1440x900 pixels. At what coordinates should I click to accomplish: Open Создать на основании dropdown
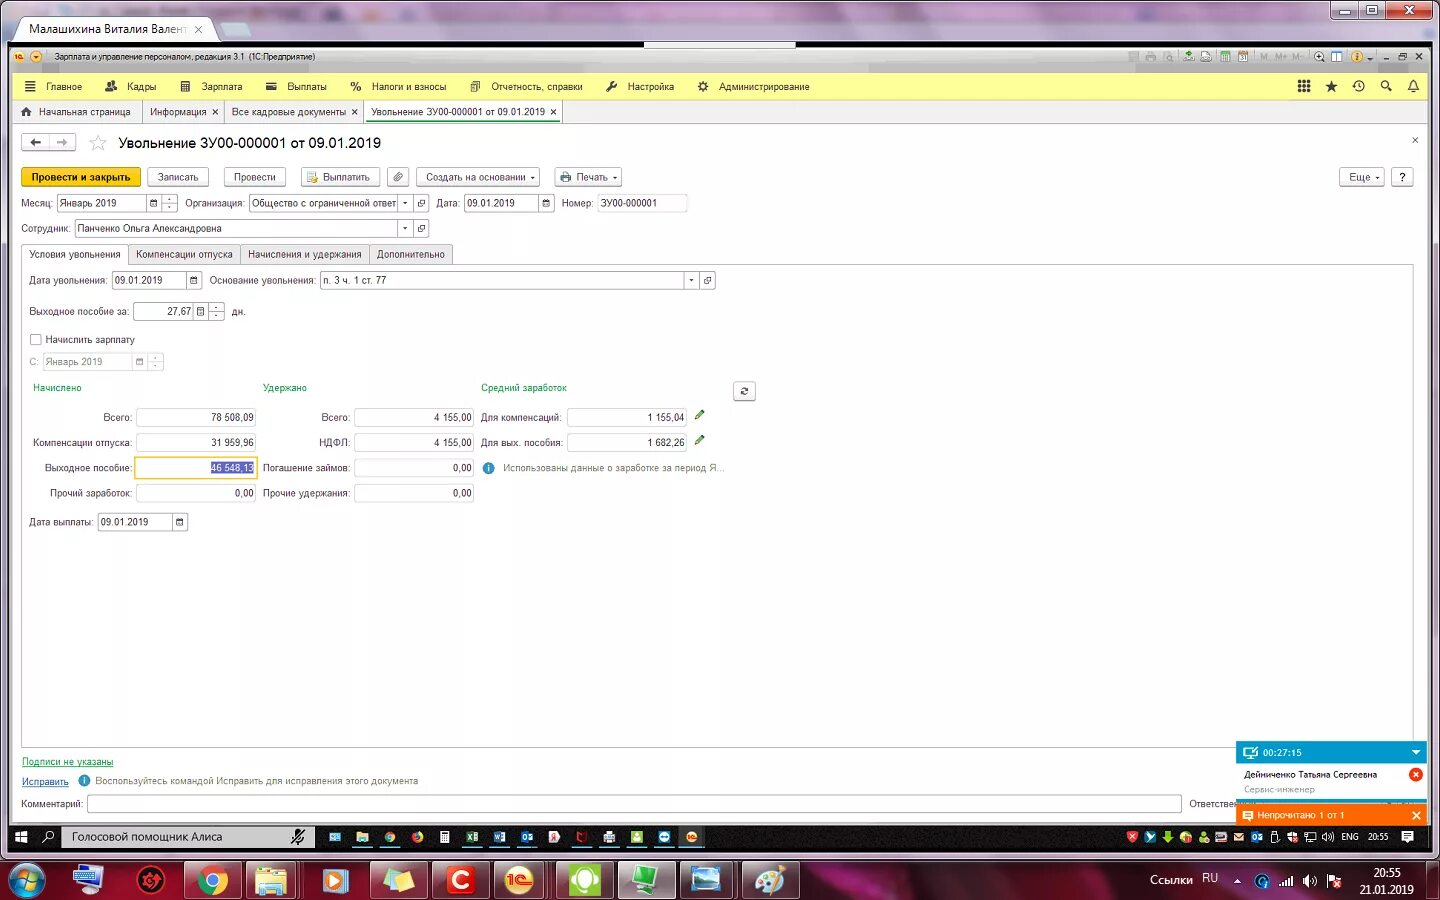[478, 177]
